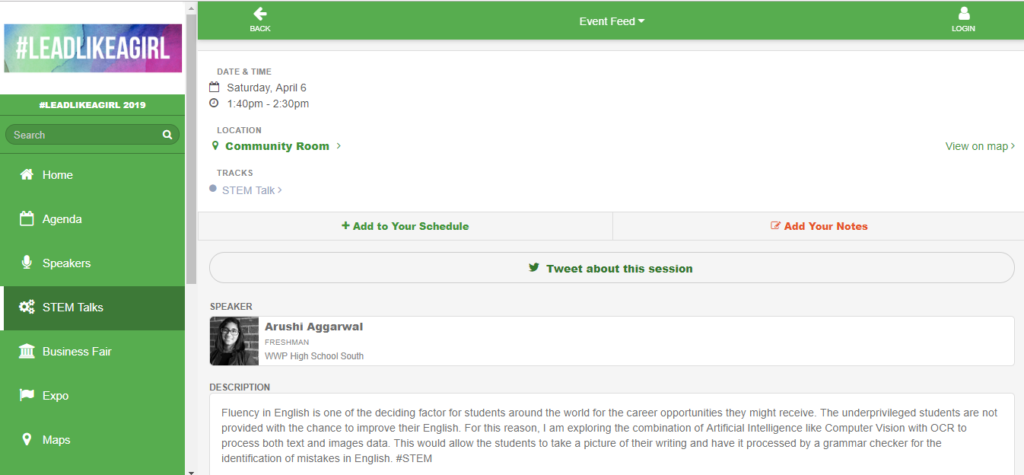This screenshot has height=475, width=1024.
Task: Open the Agenda calendar item
Action: [93, 220]
